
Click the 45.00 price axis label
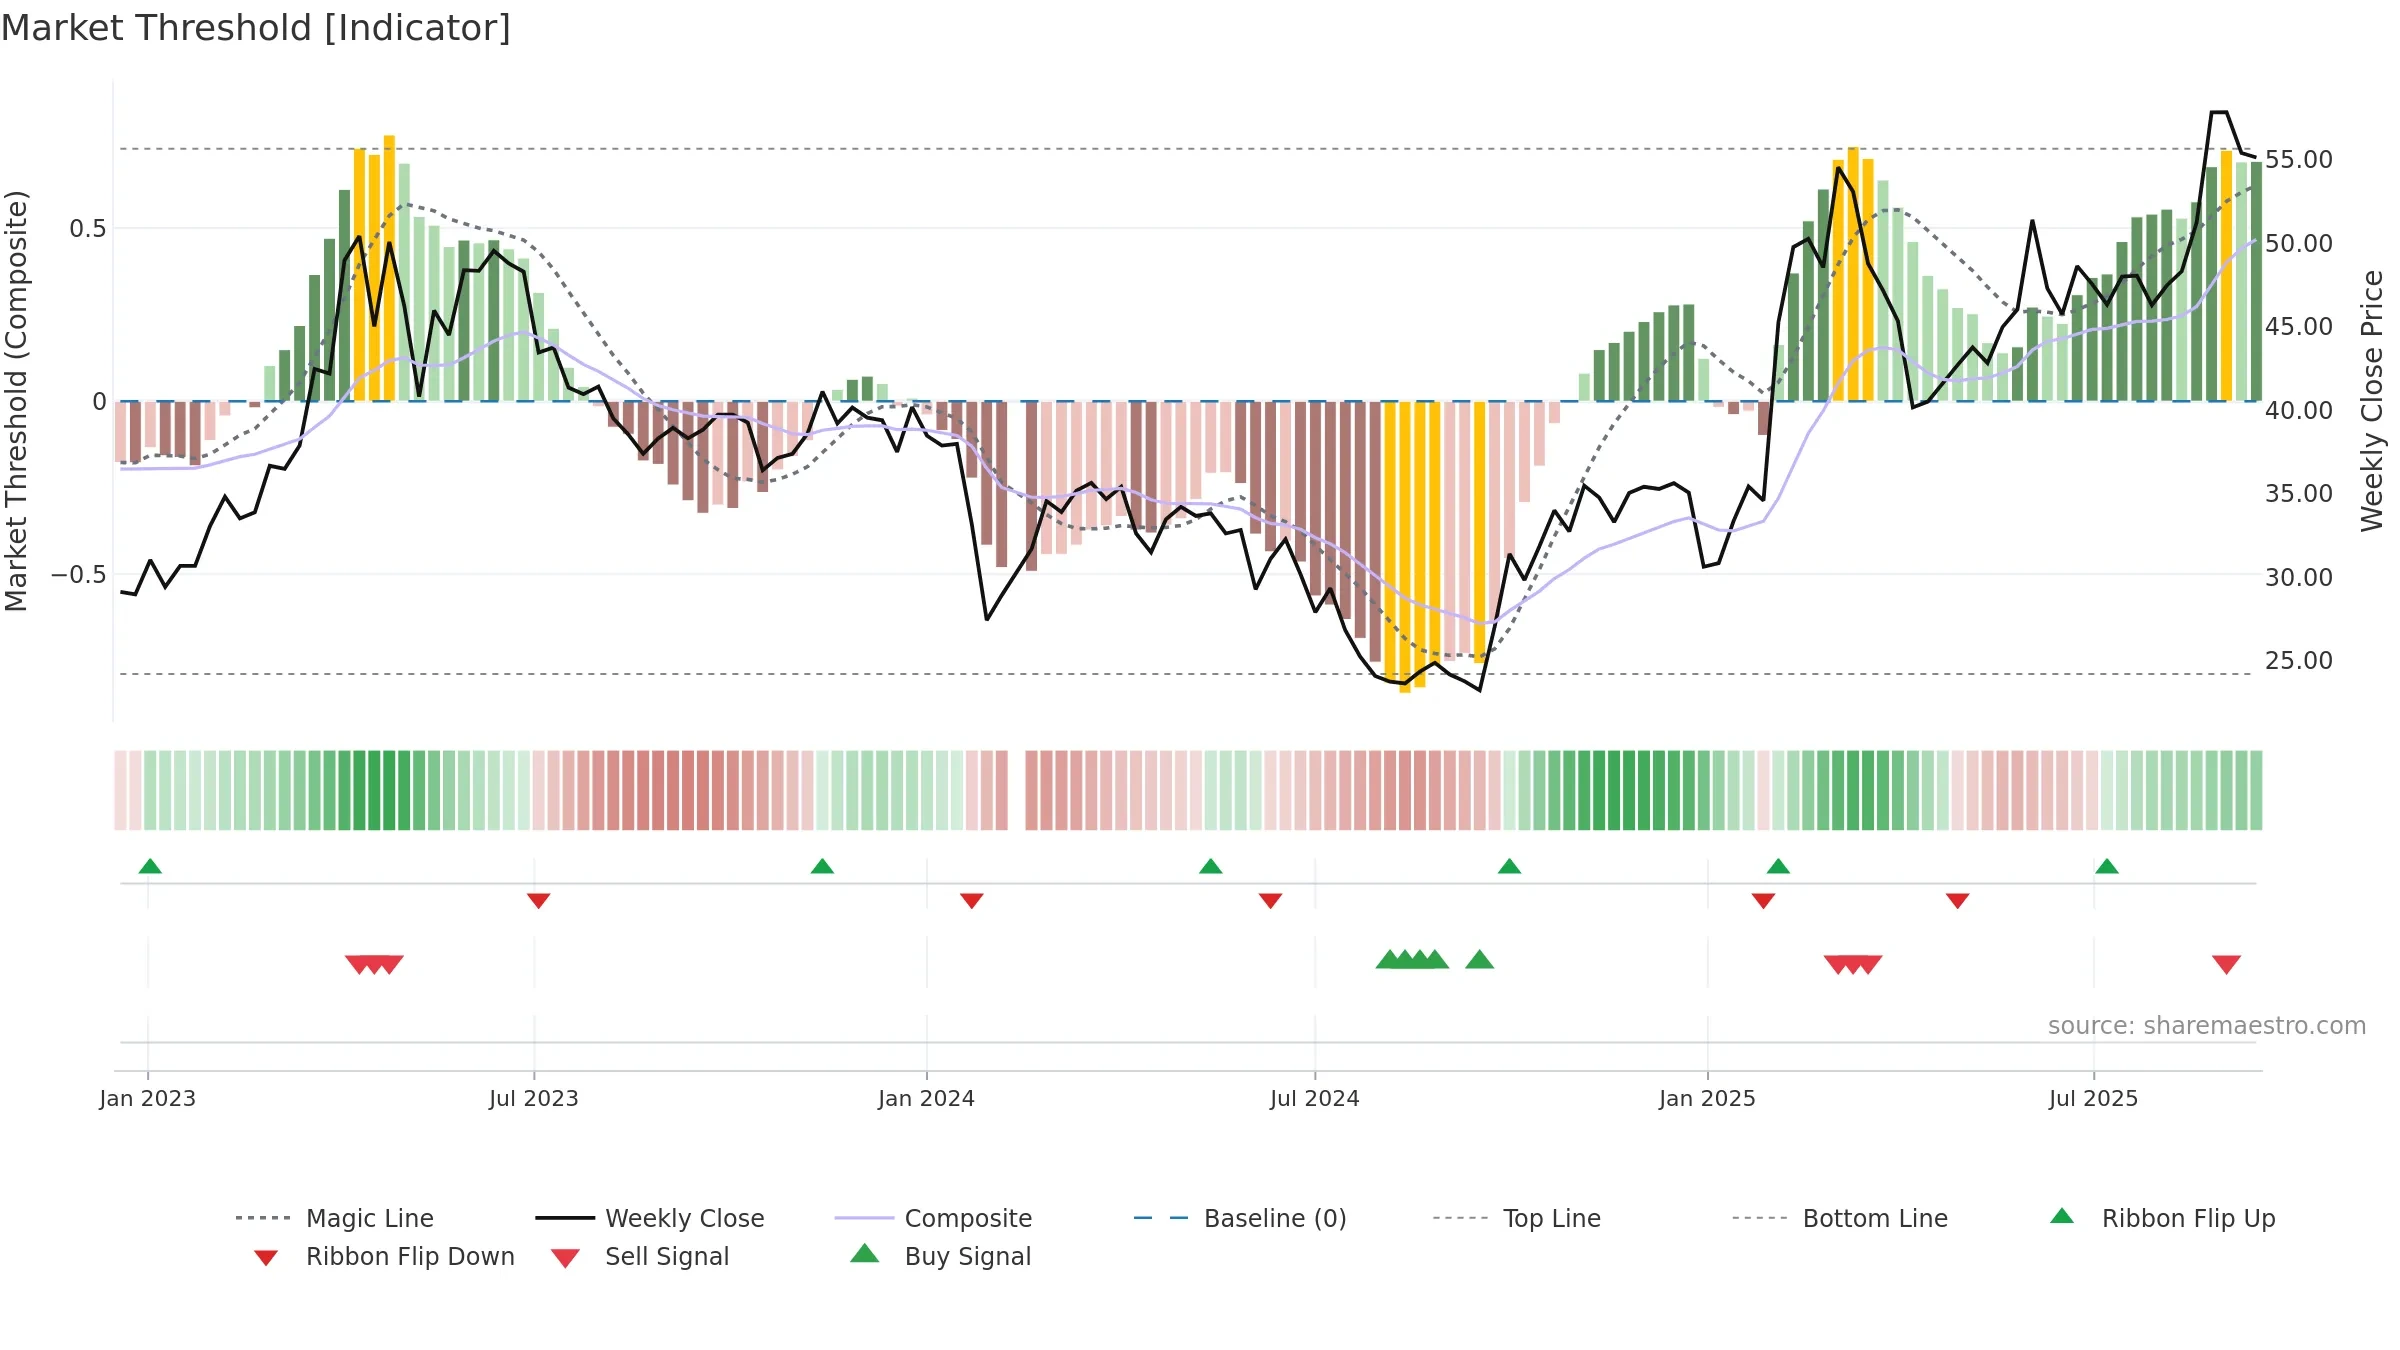(2299, 327)
